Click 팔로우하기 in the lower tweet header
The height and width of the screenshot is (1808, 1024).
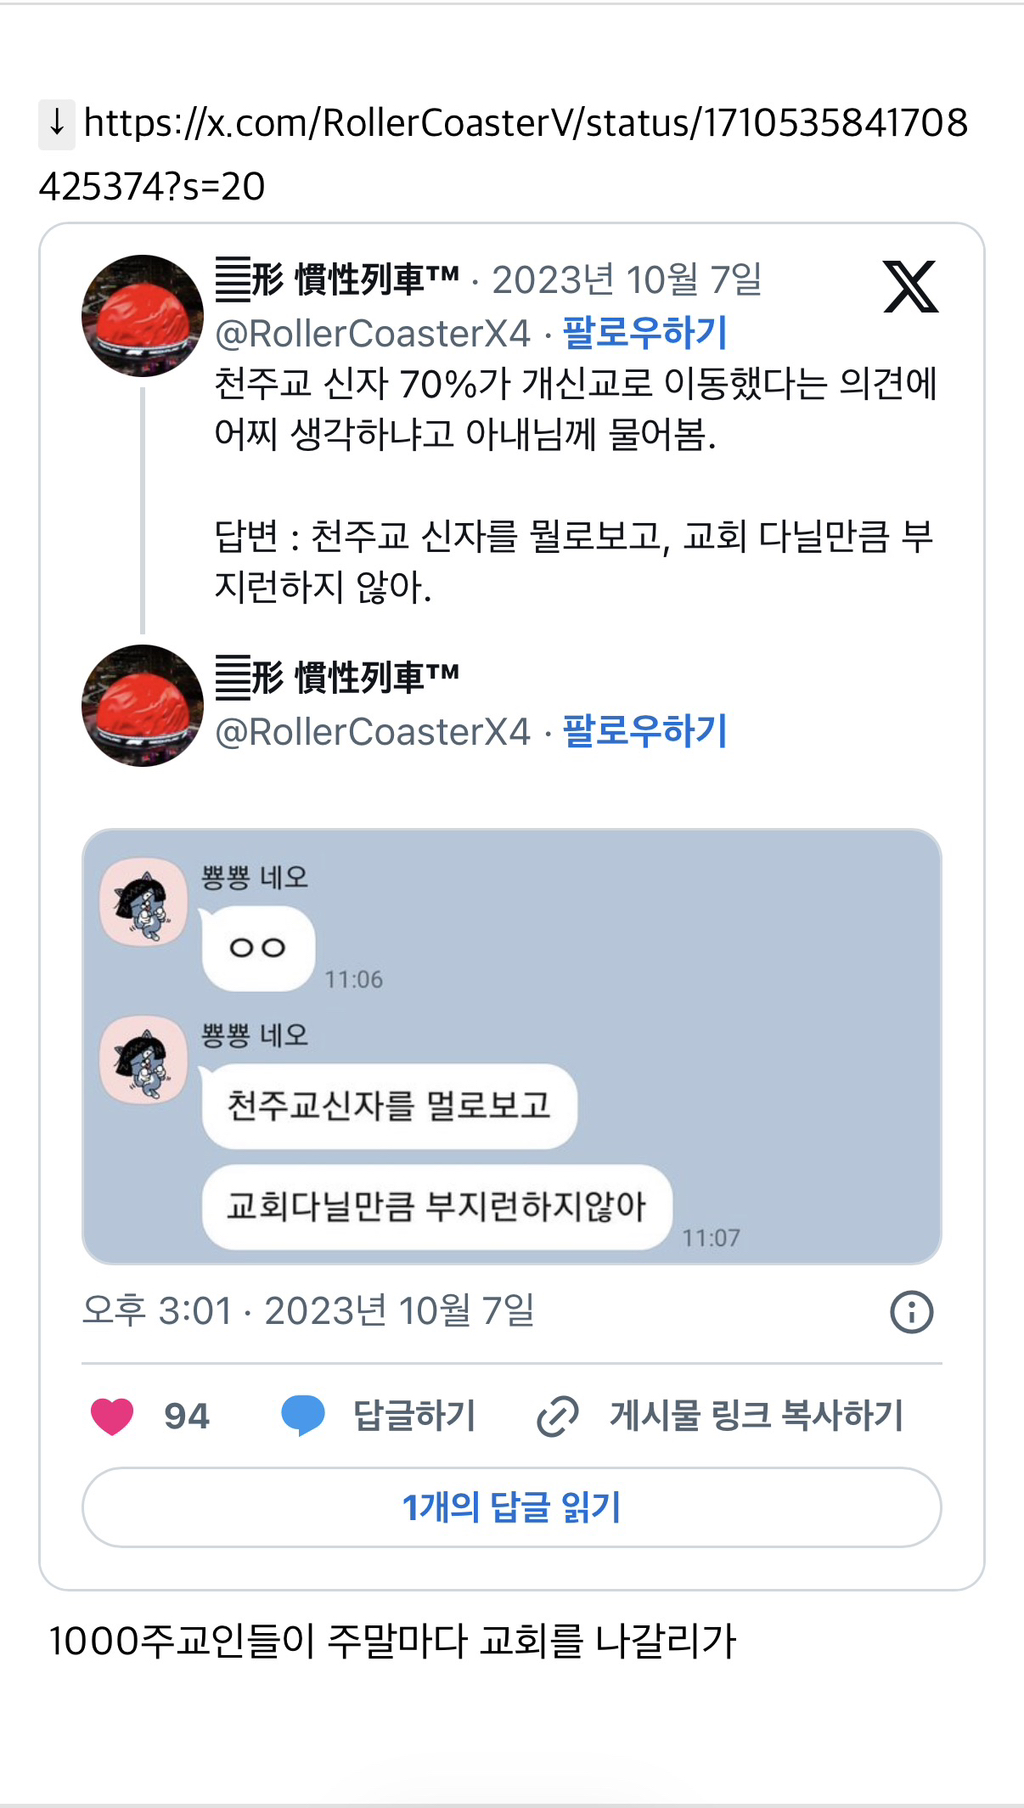coord(645,731)
